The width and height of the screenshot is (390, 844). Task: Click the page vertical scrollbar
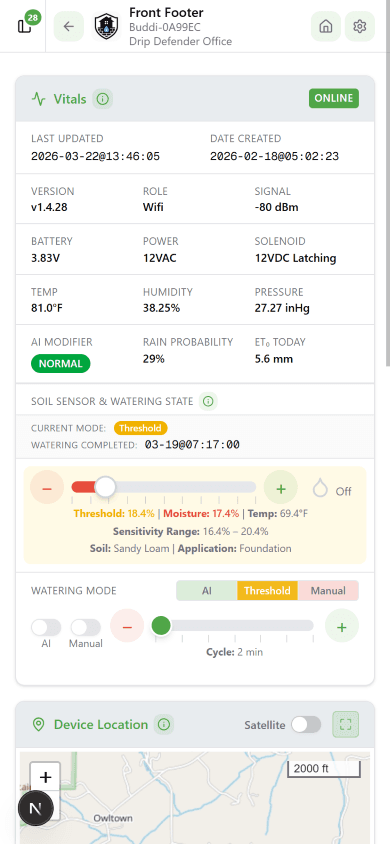pos(387,183)
